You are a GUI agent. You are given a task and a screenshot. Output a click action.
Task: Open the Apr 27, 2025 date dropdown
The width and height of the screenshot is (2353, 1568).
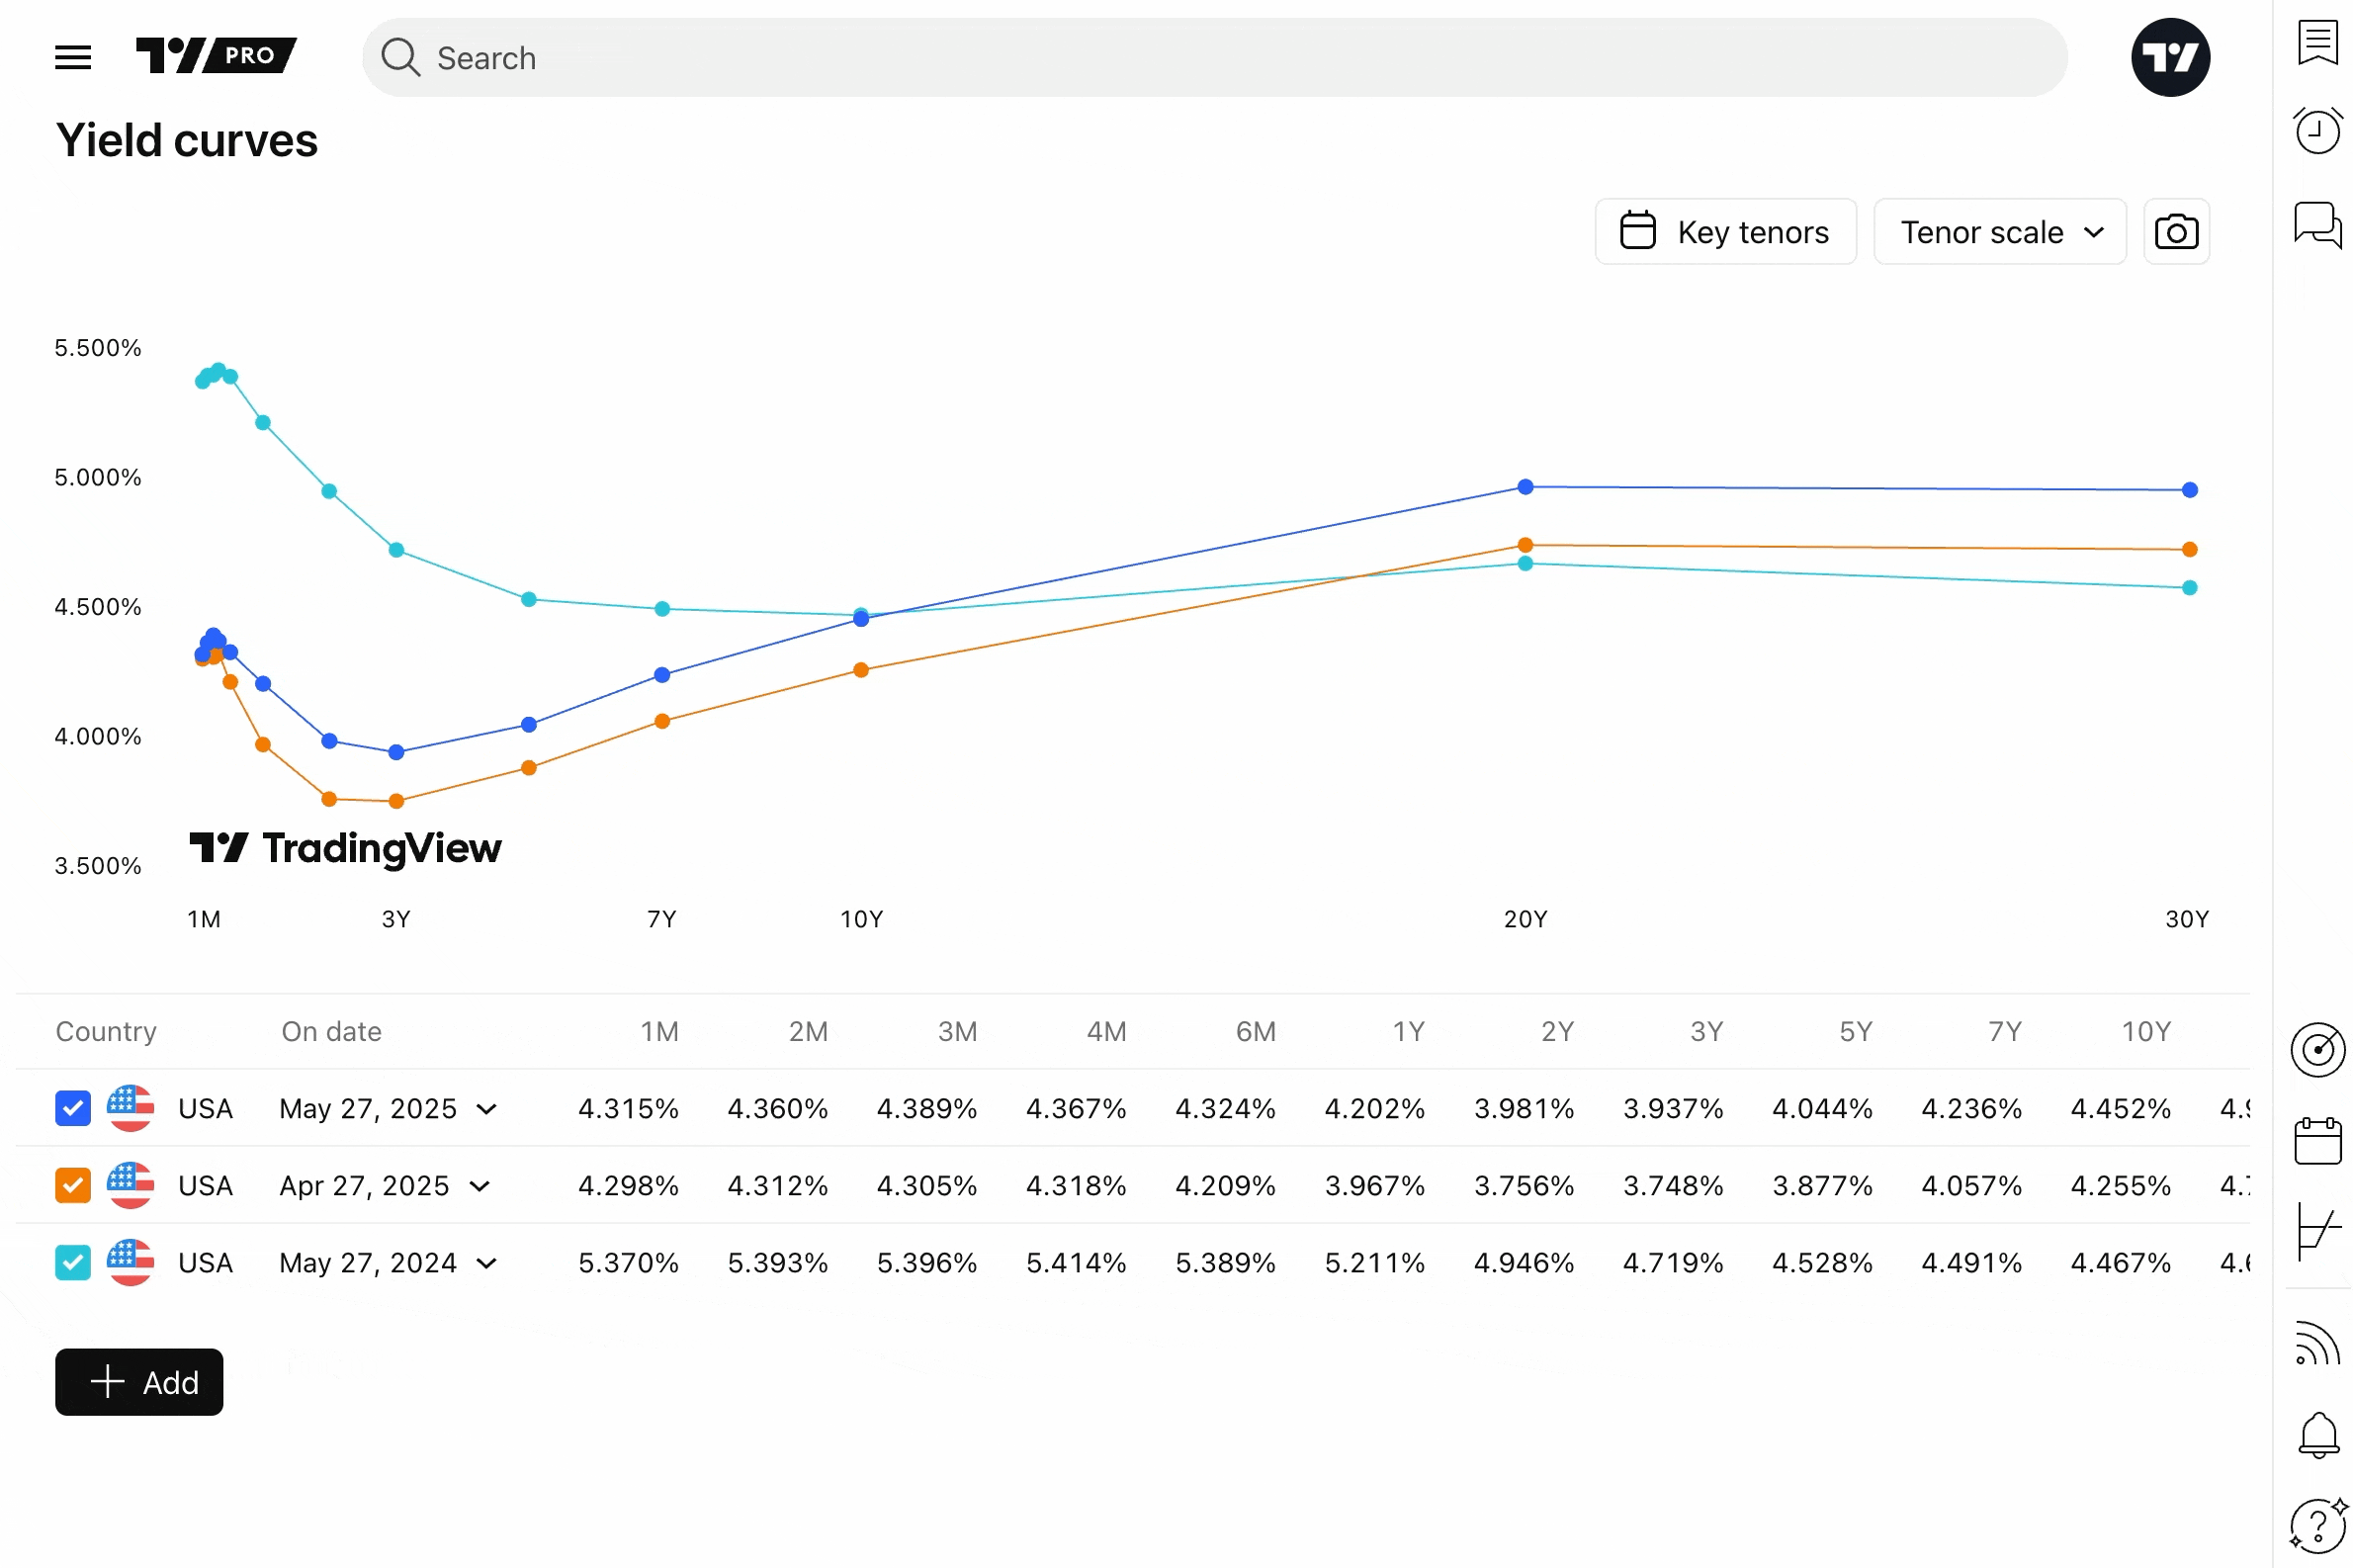coord(480,1186)
